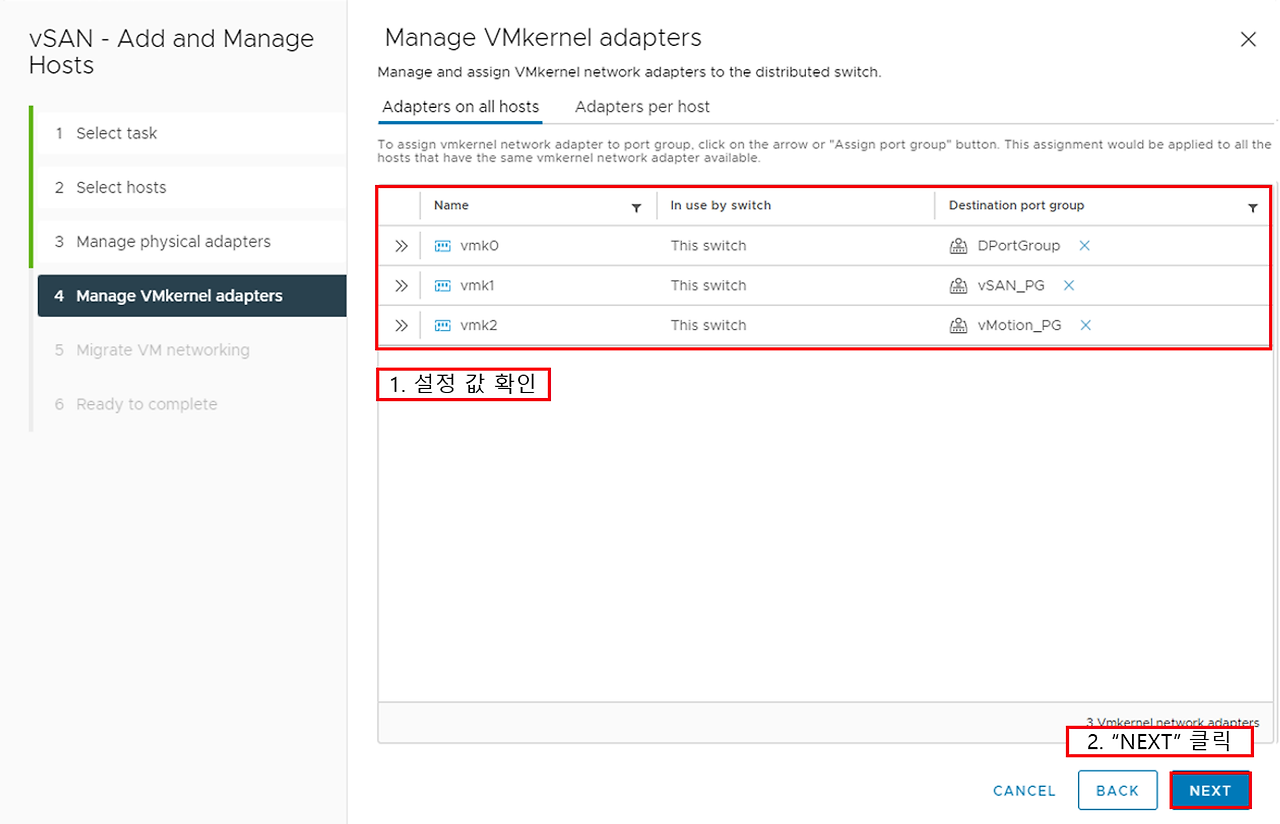Viewport: 1280px width, 824px height.
Task: Expand the vmk0 row double-arrow
Action: tap(401, 246)
